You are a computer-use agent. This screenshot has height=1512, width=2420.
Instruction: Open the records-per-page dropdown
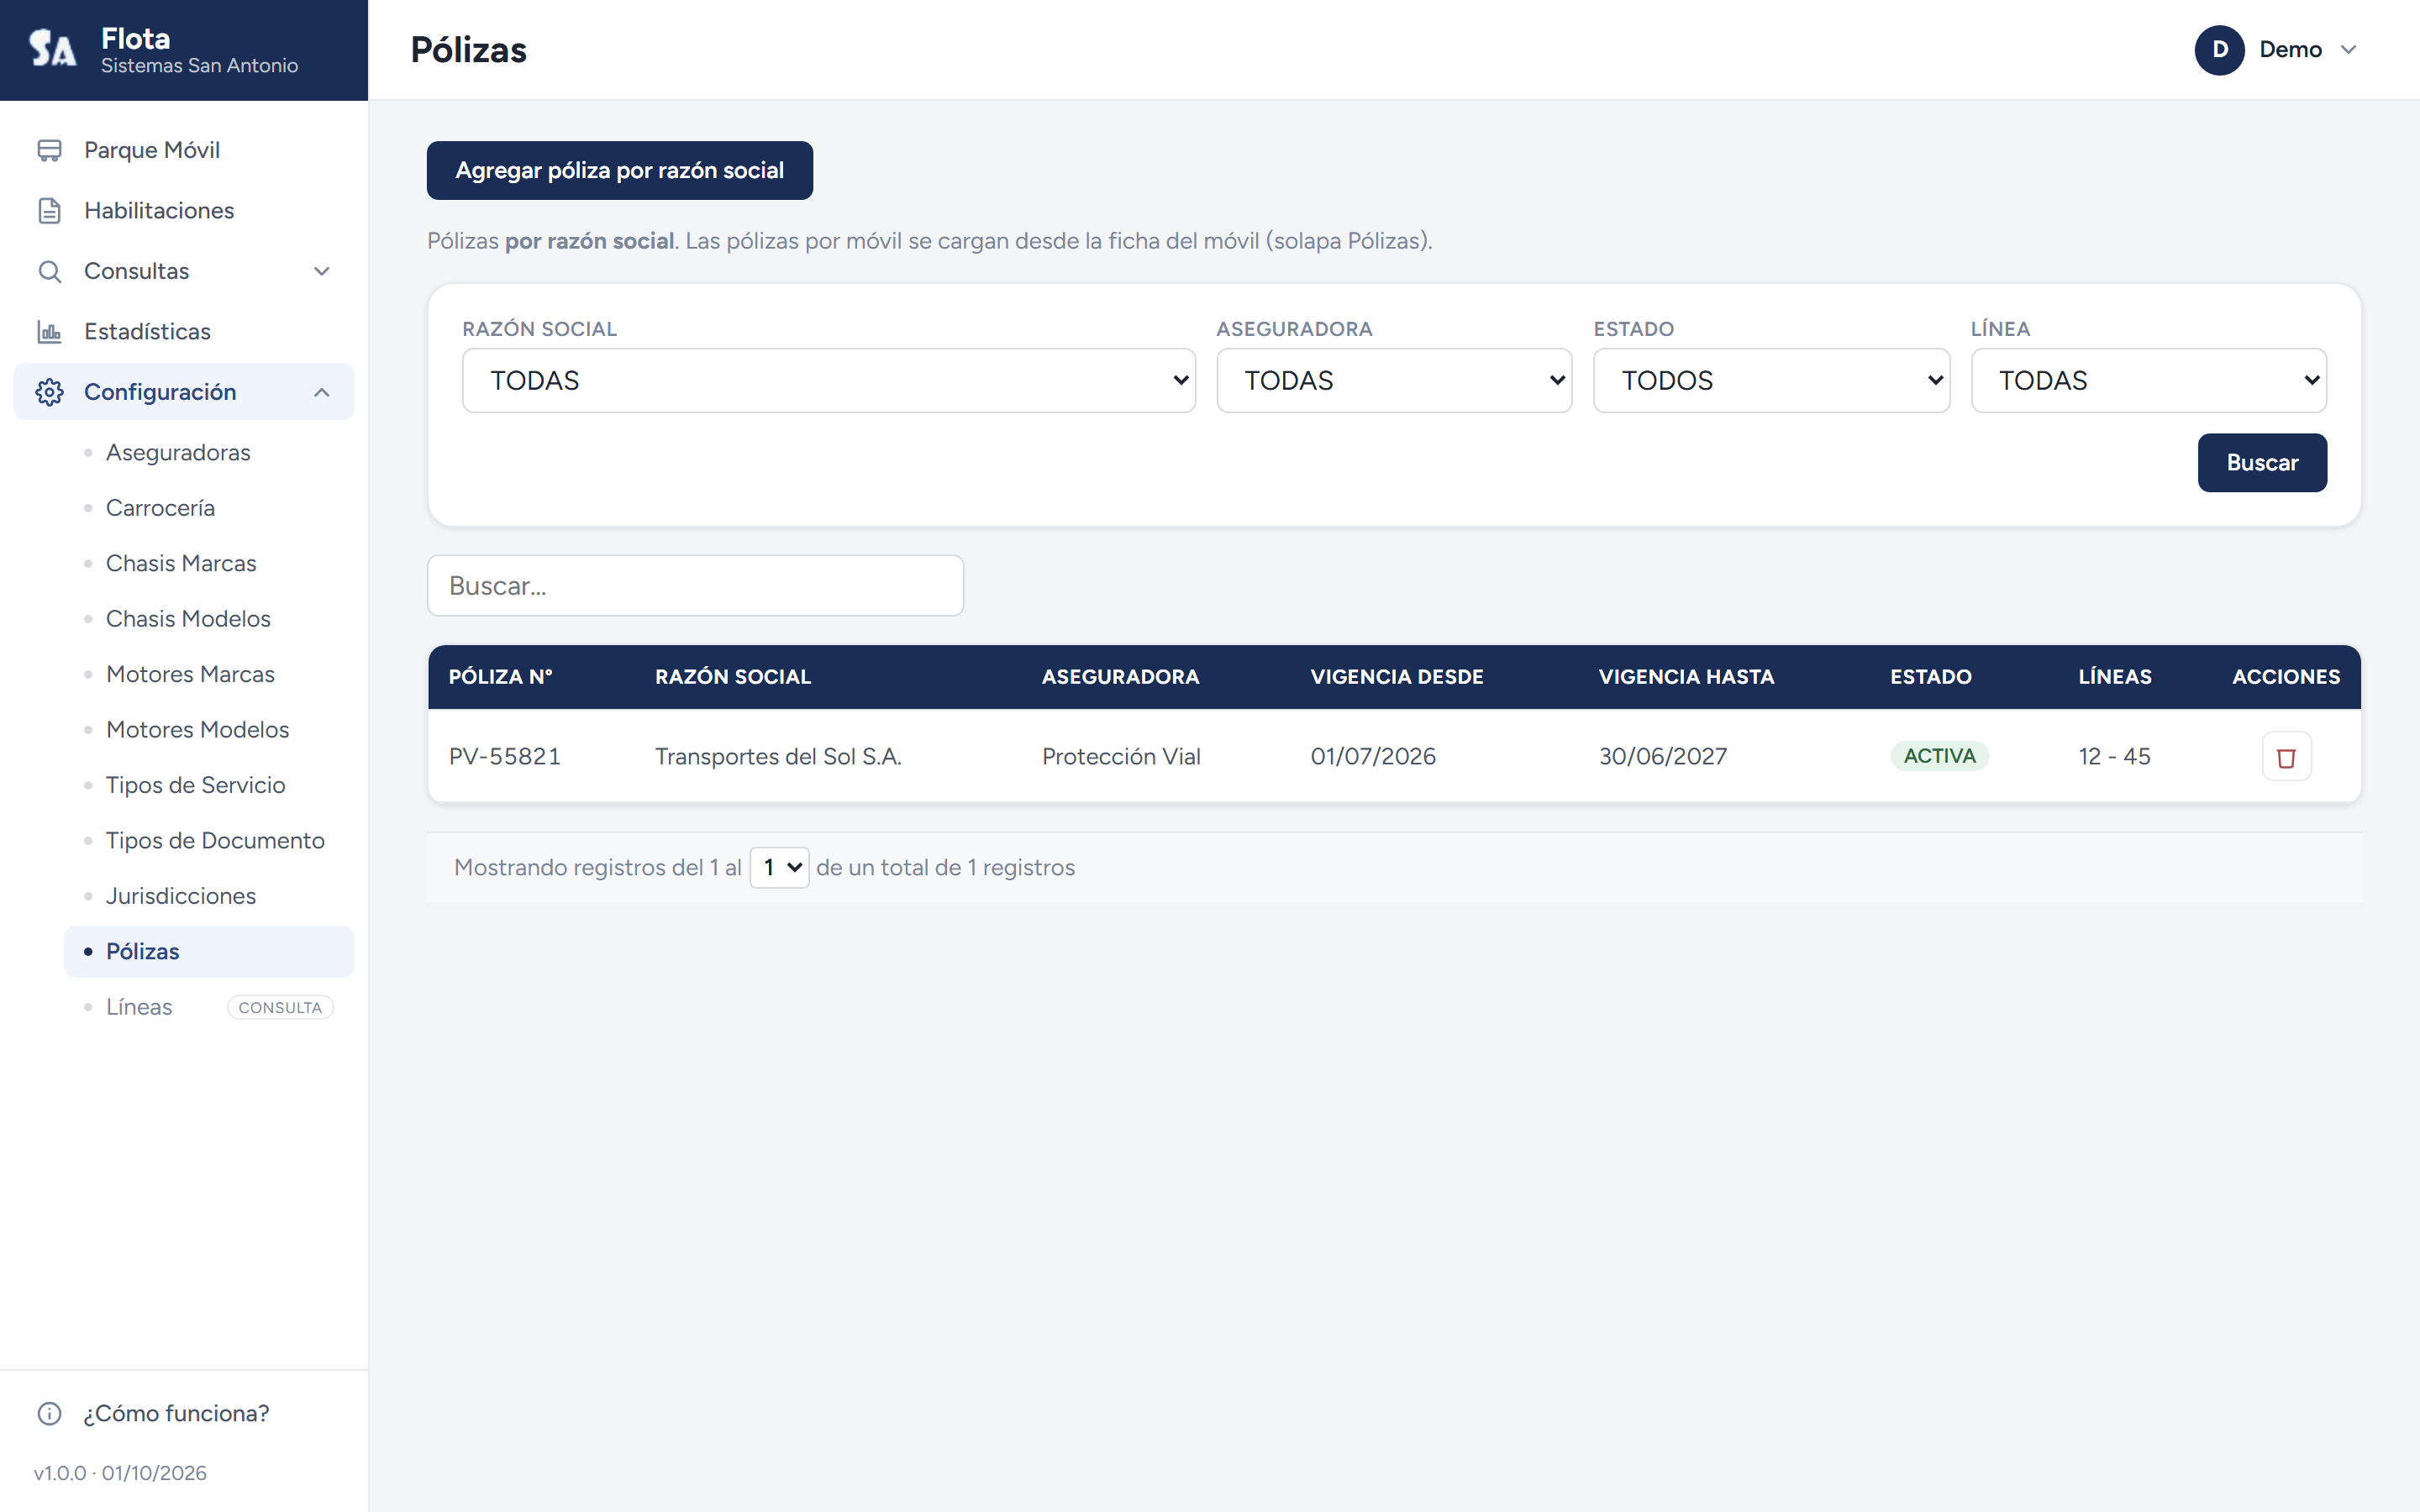pos(779,867)
